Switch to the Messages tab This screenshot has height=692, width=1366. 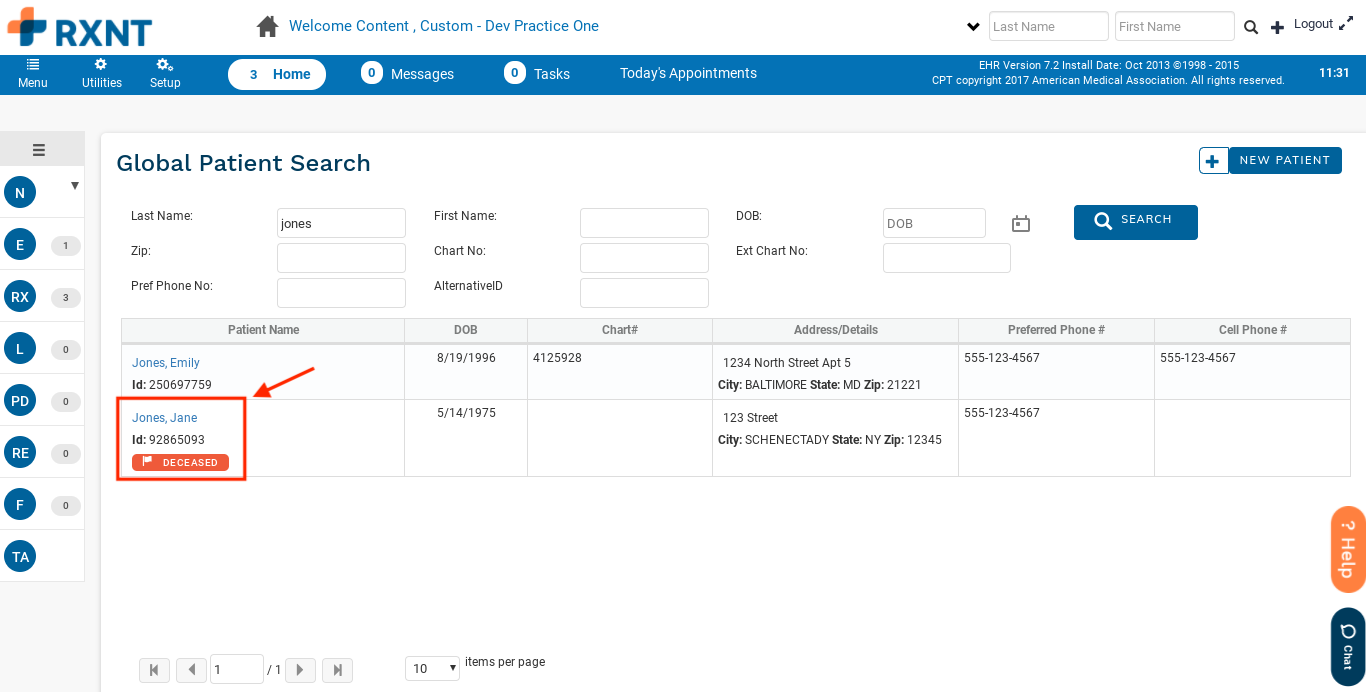click(408, 74)
